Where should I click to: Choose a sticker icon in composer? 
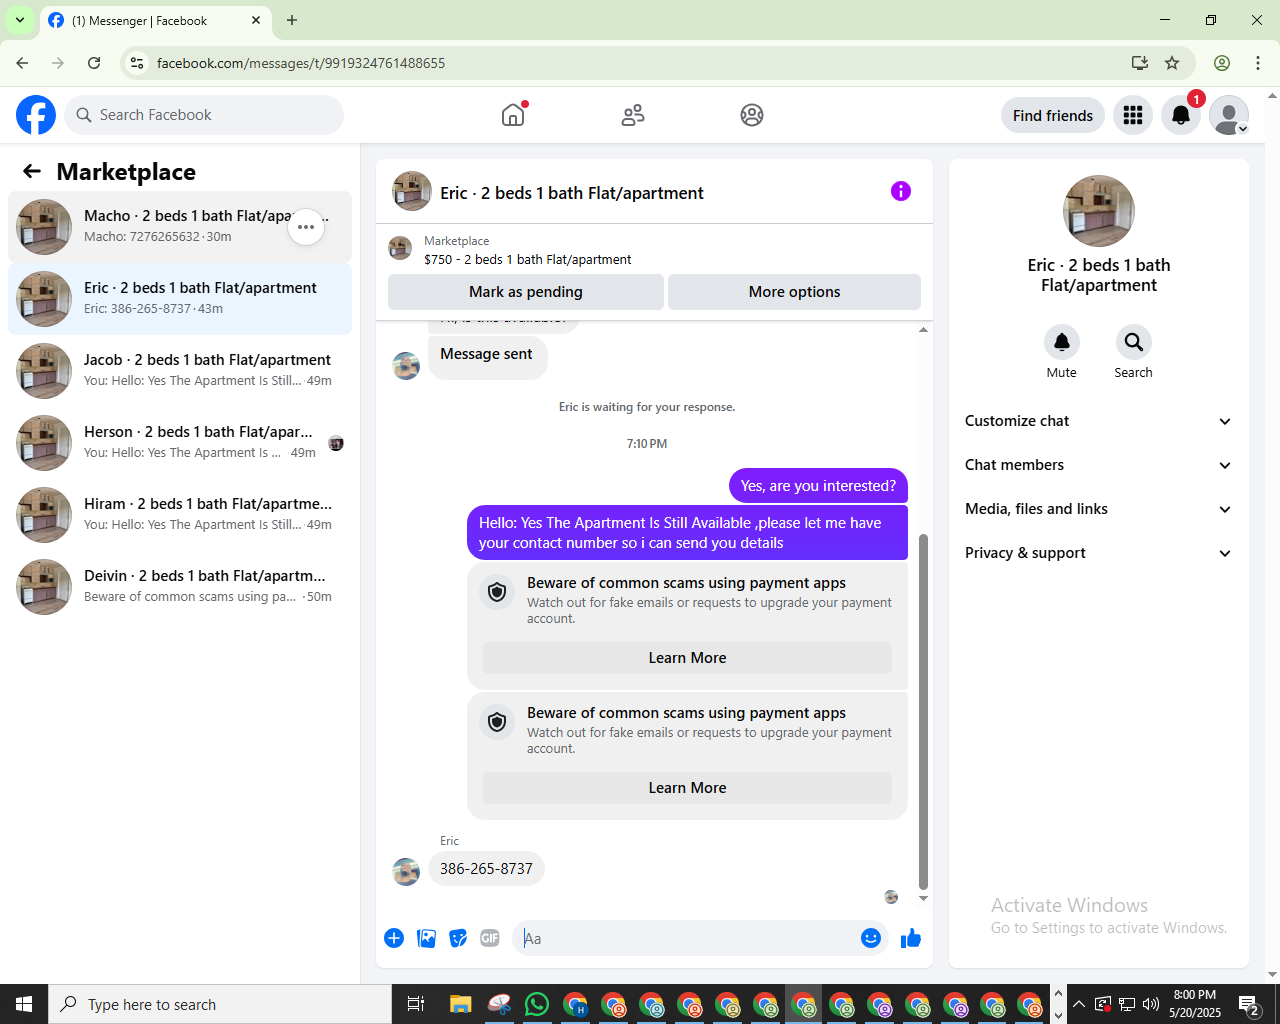click(458, 938)
